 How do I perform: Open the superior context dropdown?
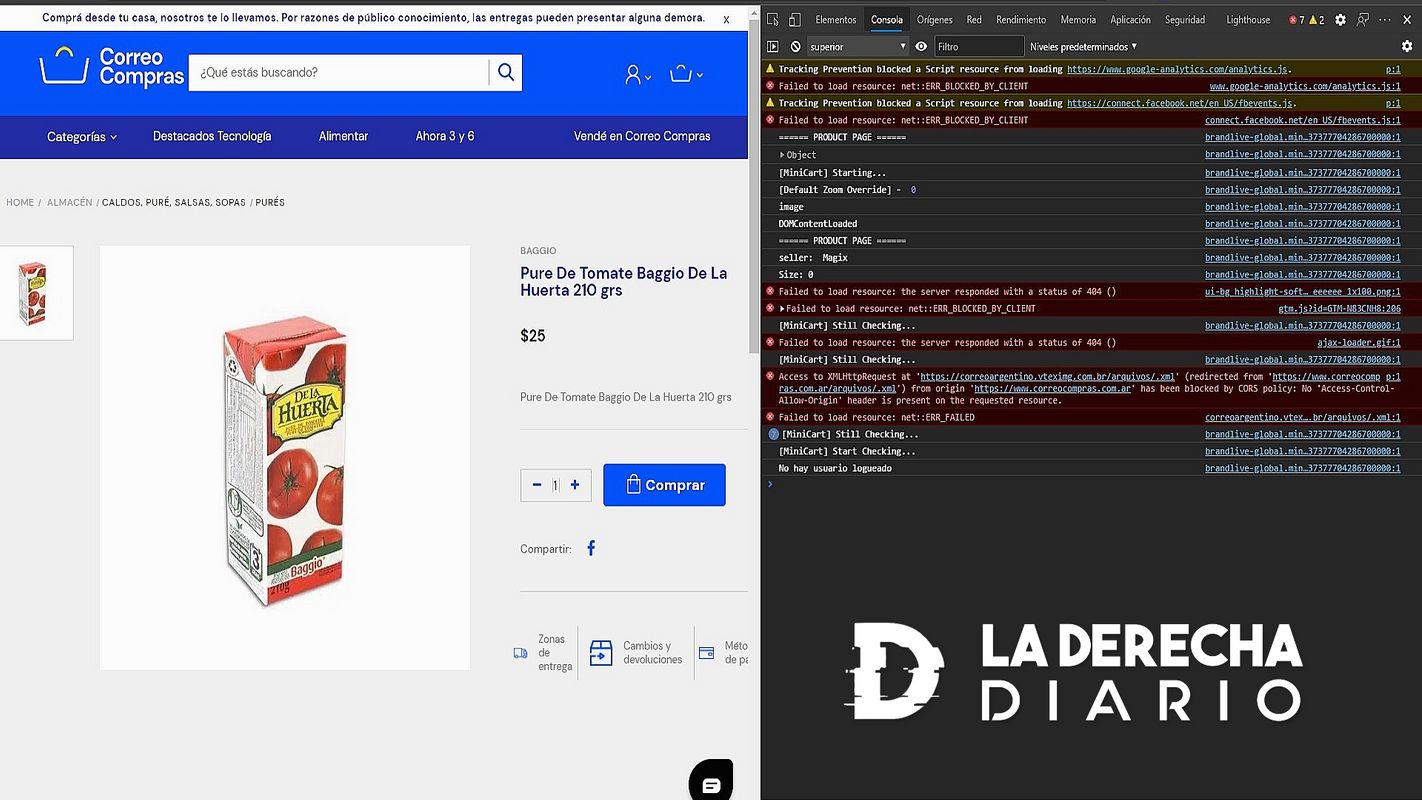click(857, 46)
